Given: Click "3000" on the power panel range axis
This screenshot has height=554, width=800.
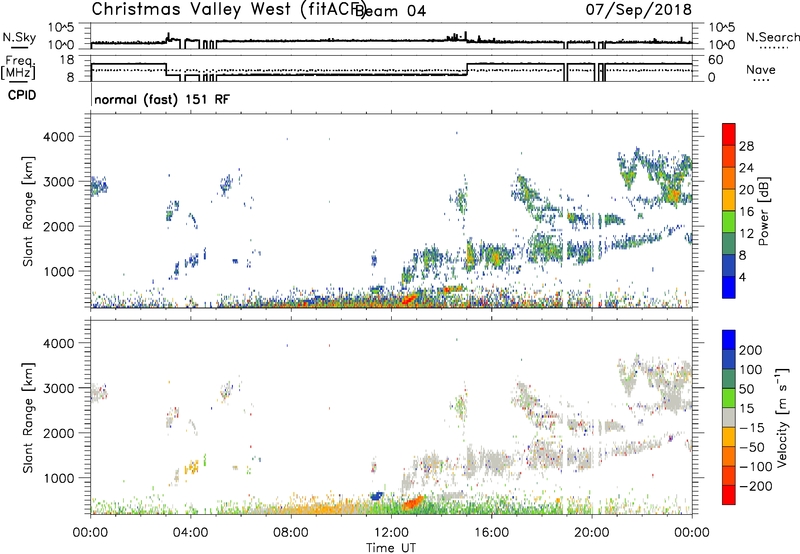Looking at the screenshot, I should (58, 182).
